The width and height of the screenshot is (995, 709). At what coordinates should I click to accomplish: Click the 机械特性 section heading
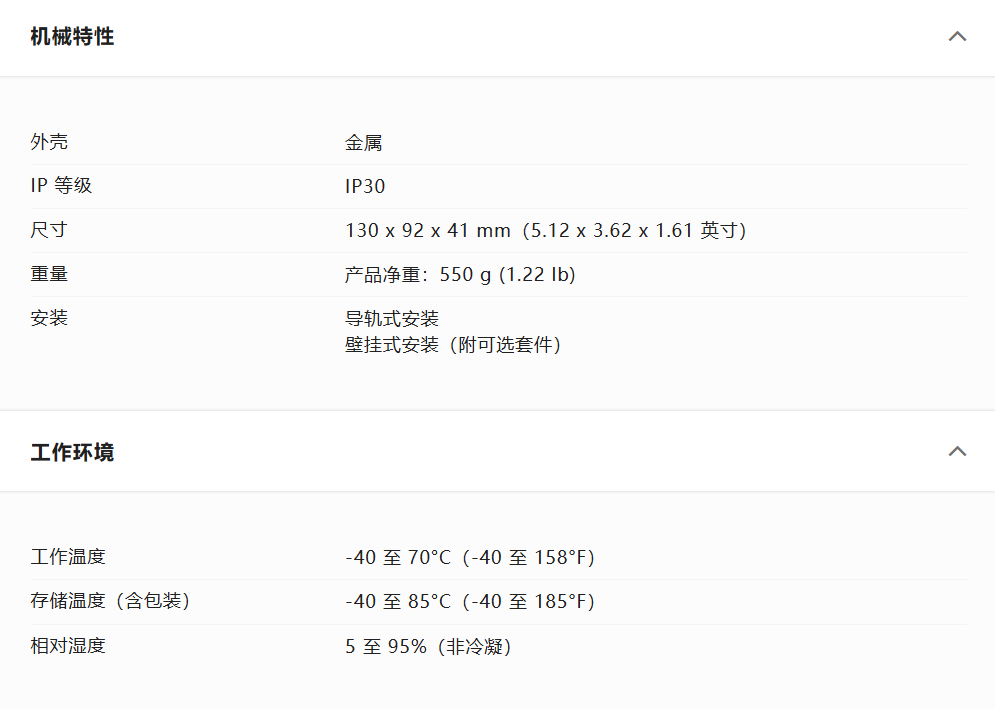coord(72,36)
